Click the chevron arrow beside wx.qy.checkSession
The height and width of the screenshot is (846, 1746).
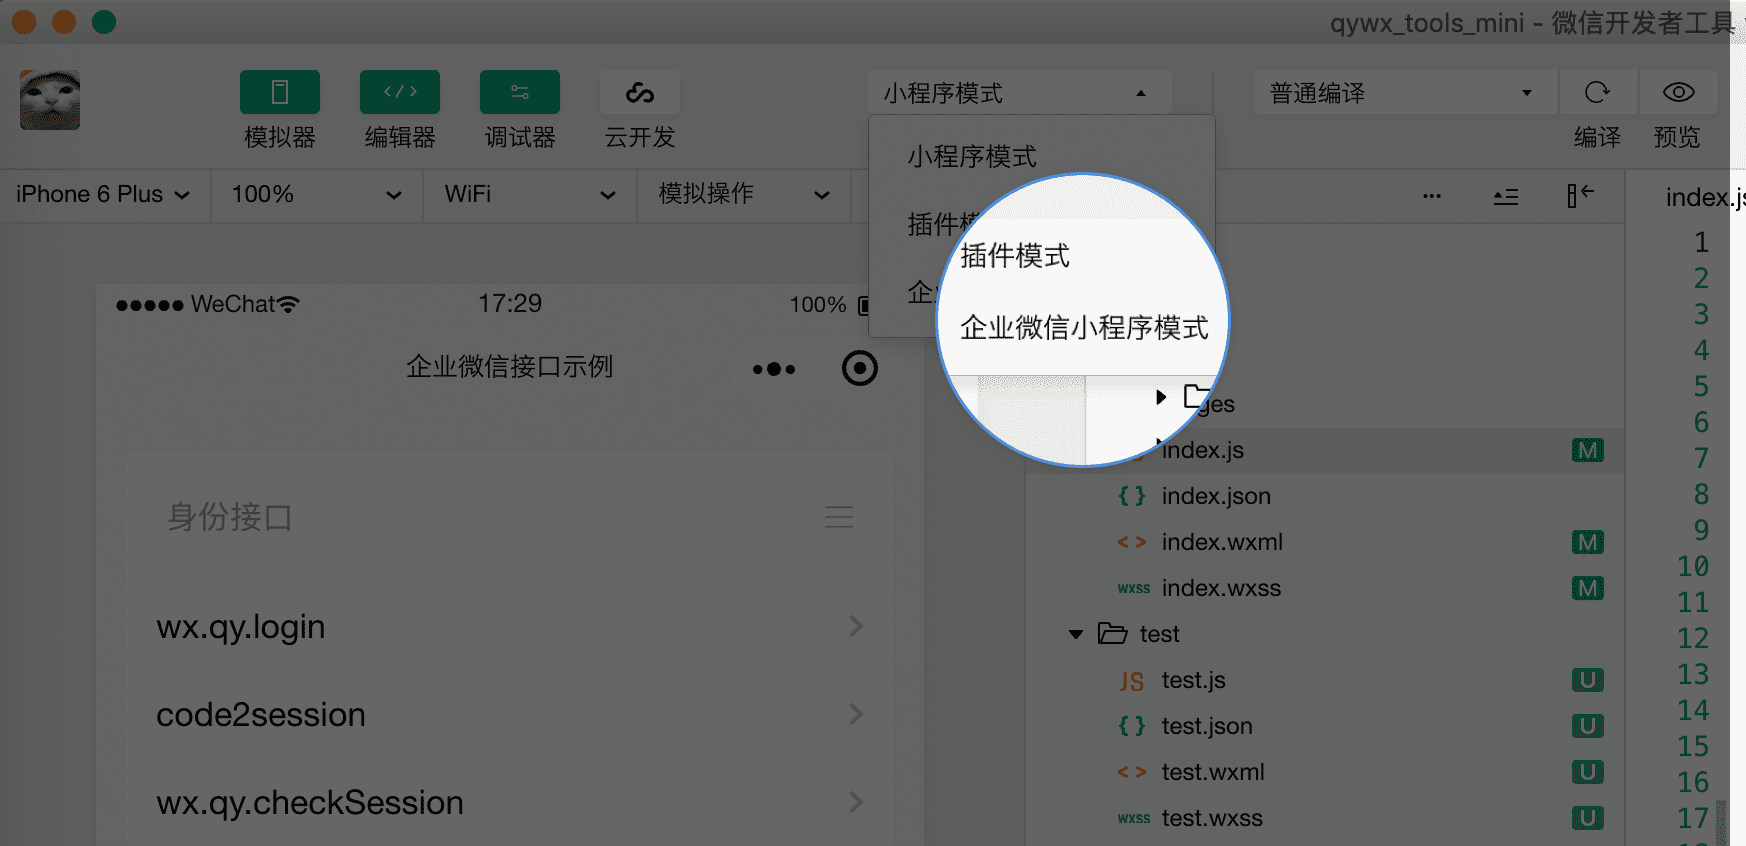pyautogui.click(x=856, y=802)
